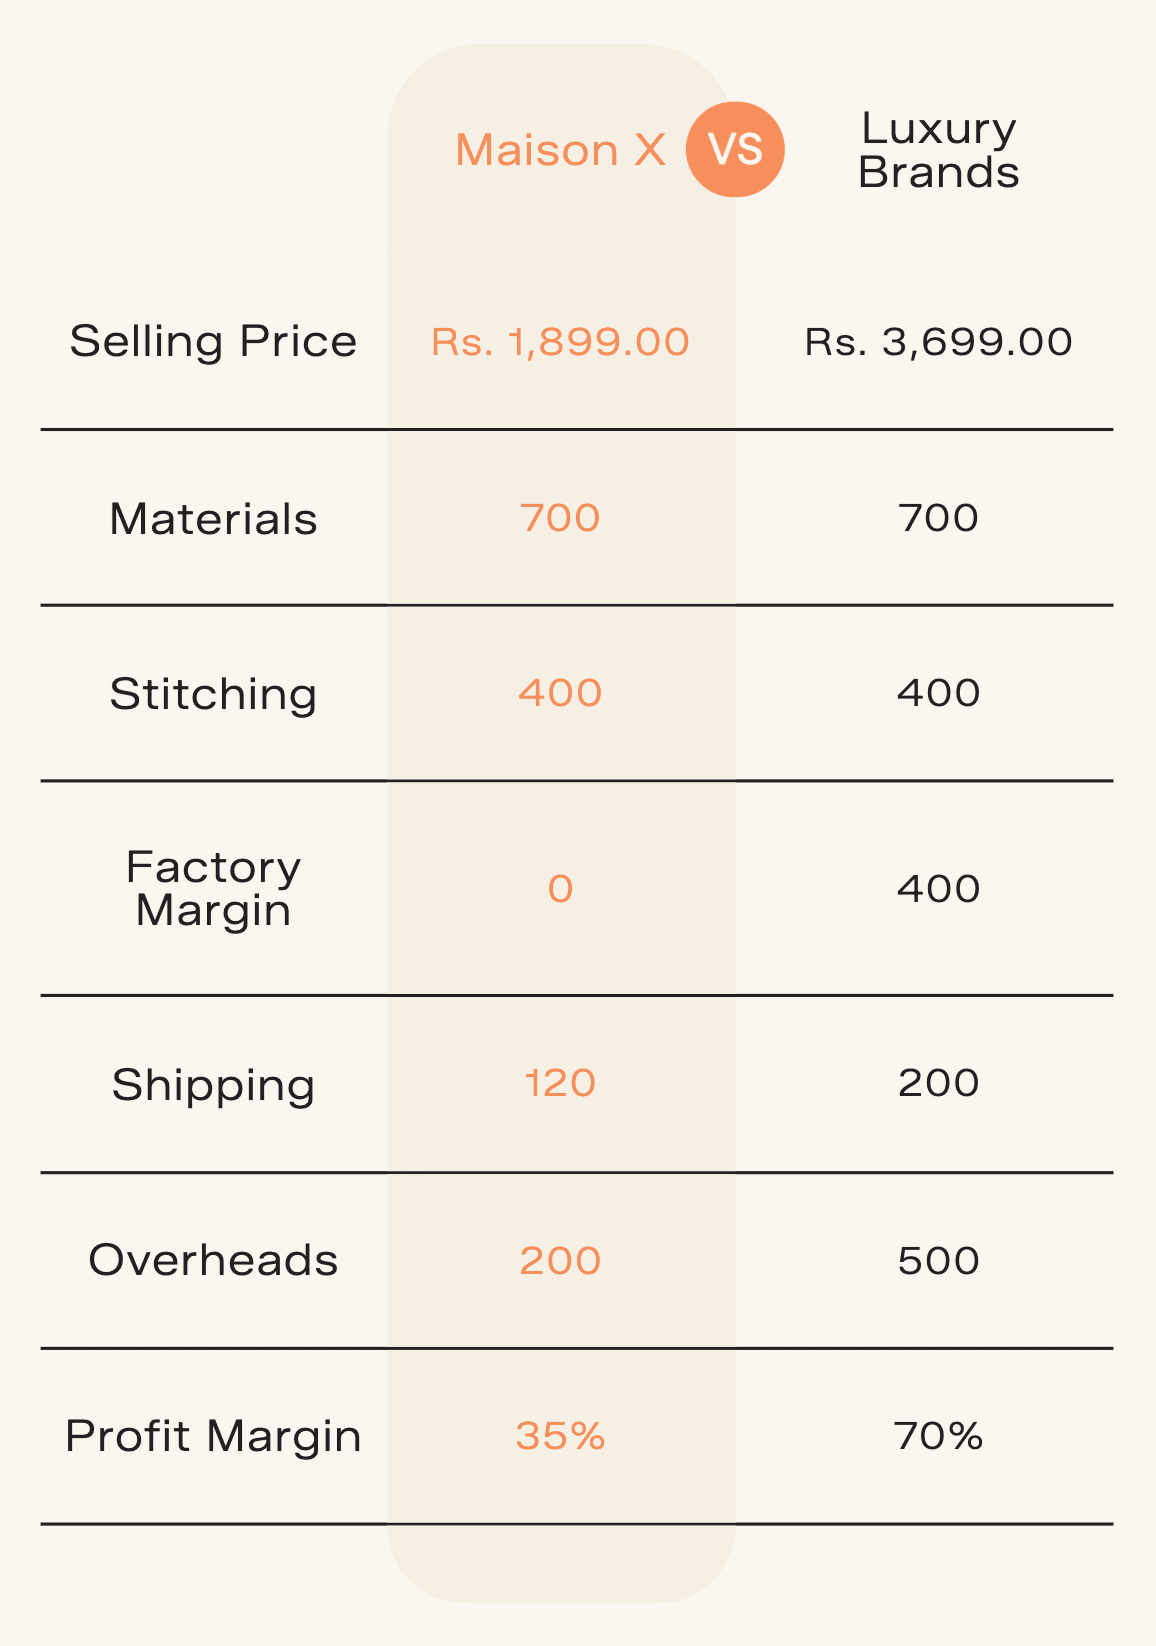Click the Maison X column heading
The image size is (1156, 1646).
pos(560,151)
